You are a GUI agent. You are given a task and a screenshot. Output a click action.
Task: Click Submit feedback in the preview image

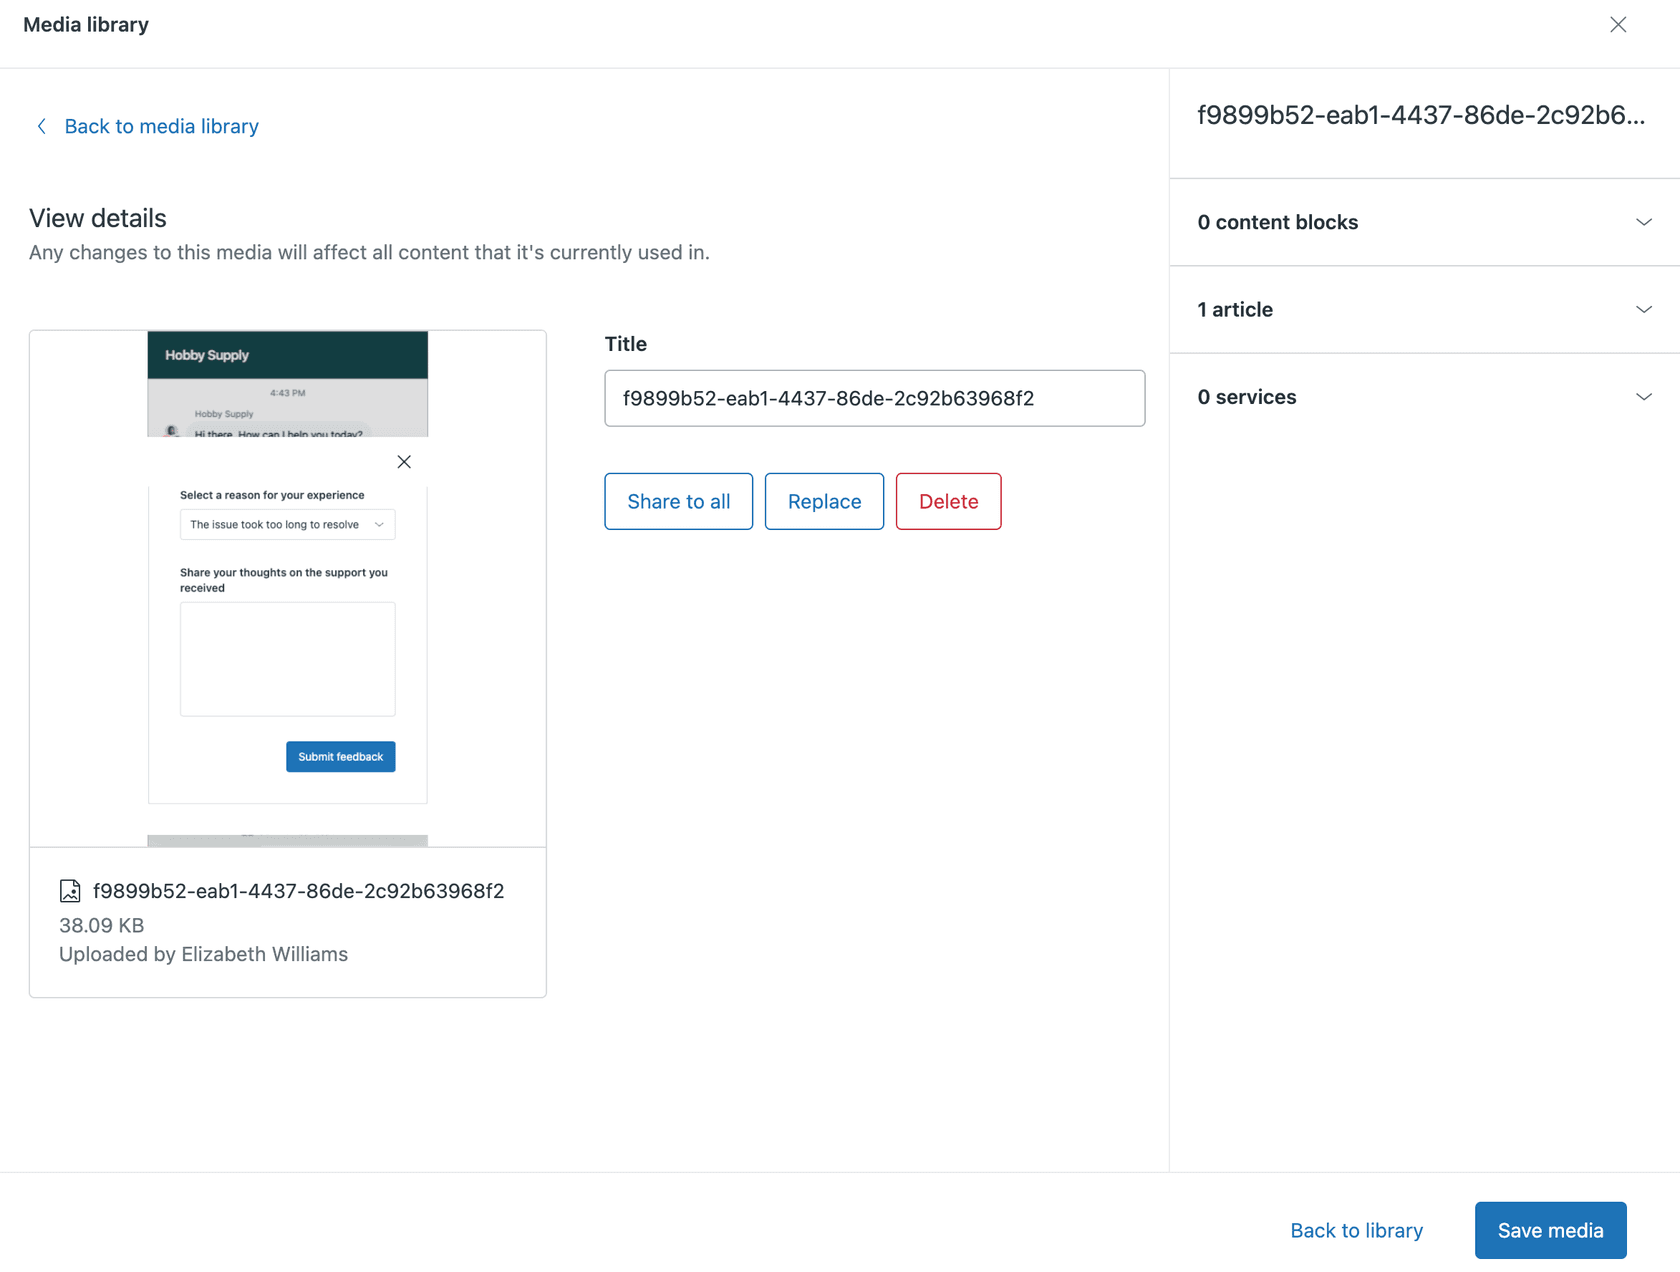pyautogui.click(x=340, y=757)
